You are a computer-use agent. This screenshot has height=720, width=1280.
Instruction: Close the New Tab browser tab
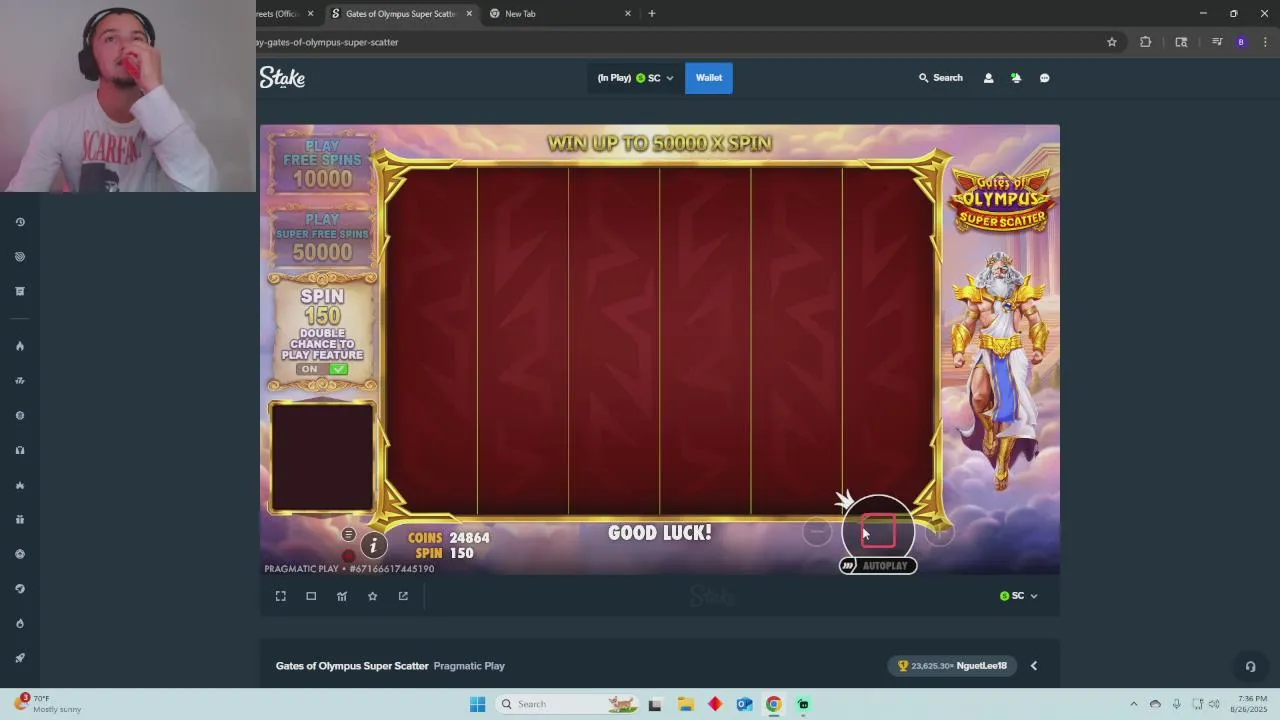tap(628, 14)
